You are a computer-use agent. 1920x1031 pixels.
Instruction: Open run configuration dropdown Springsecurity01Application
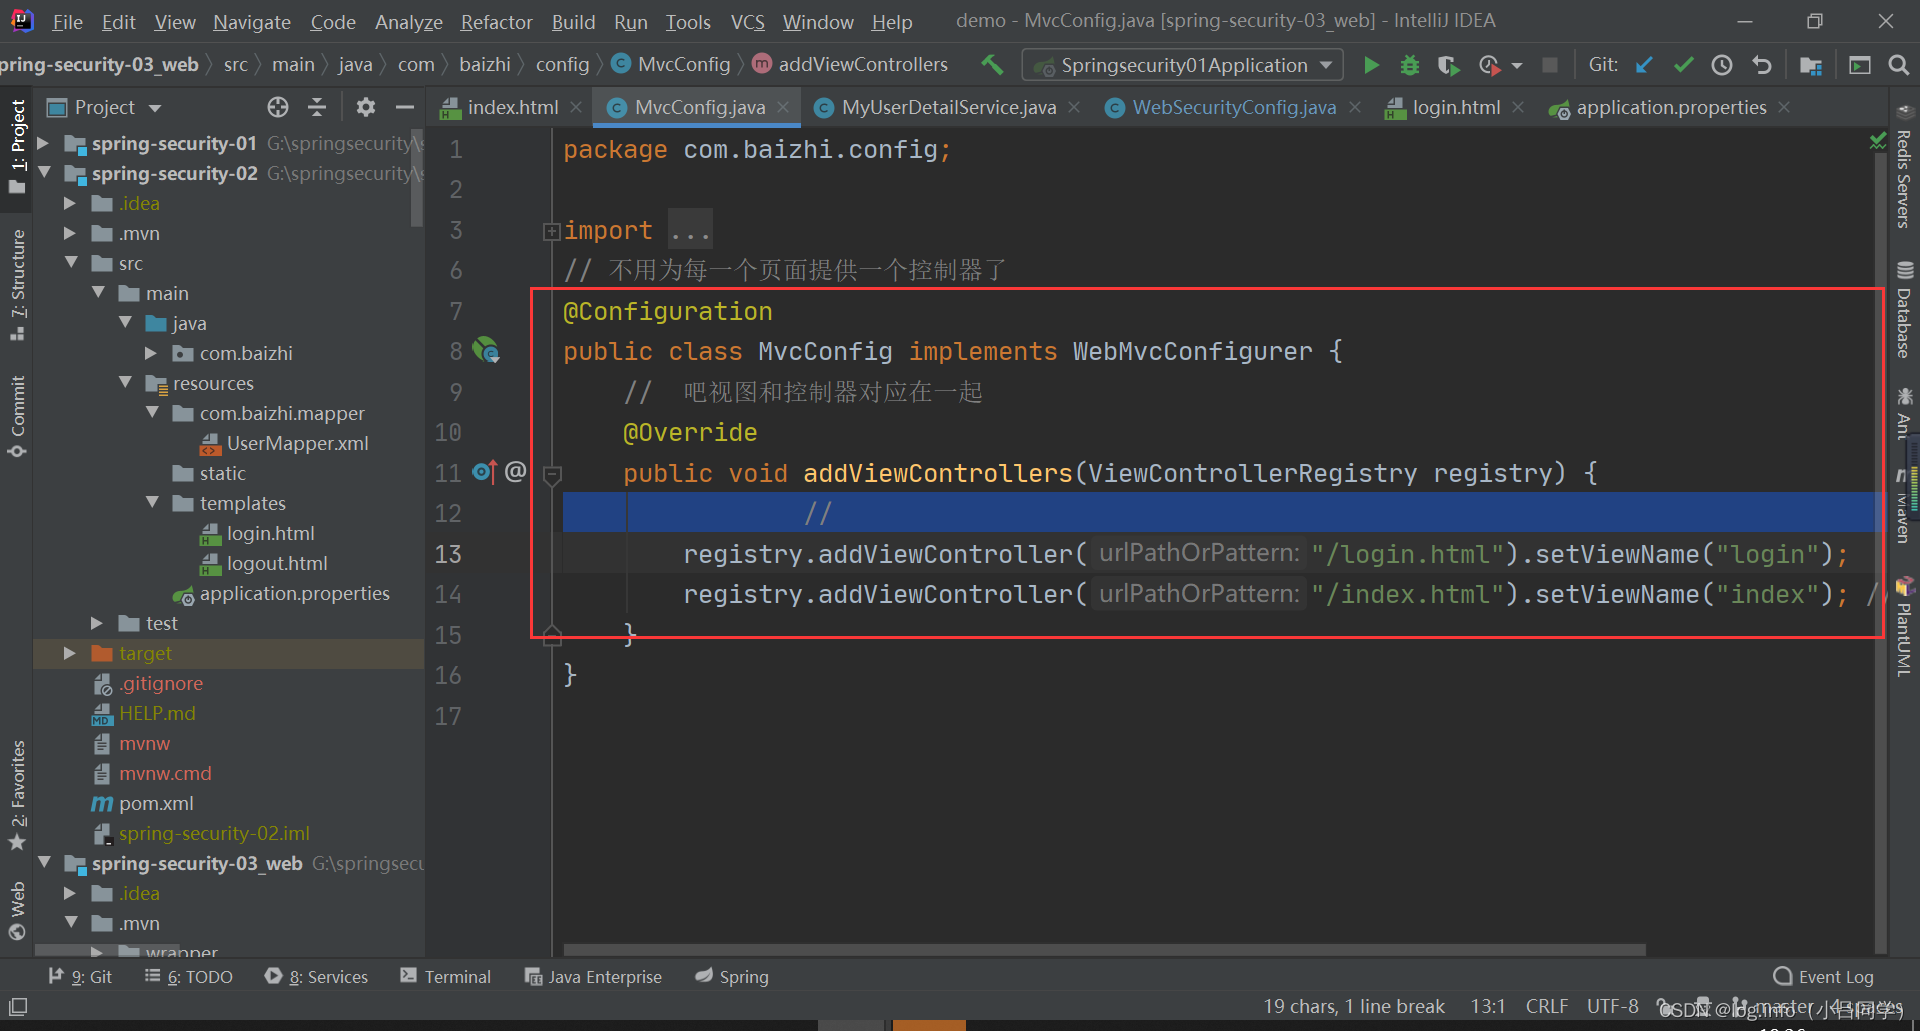click(x=1182, y=65)
